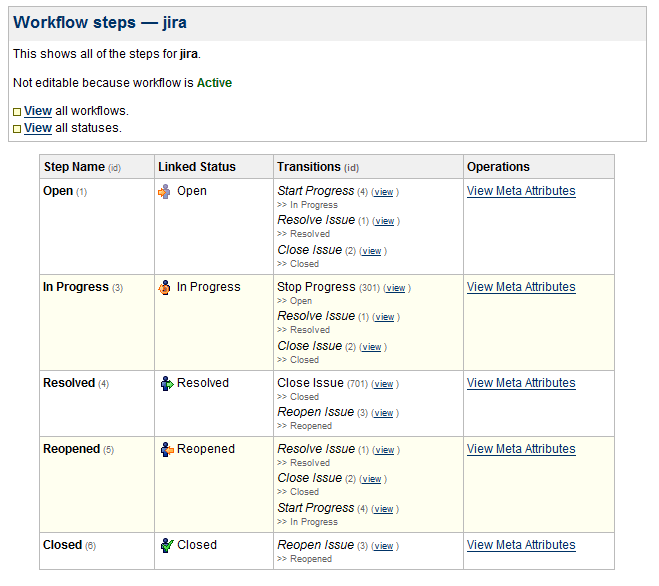659x586 pixels.
Task: Open View Meta Attributes for Resolved step
Action: tap(521, 383)
